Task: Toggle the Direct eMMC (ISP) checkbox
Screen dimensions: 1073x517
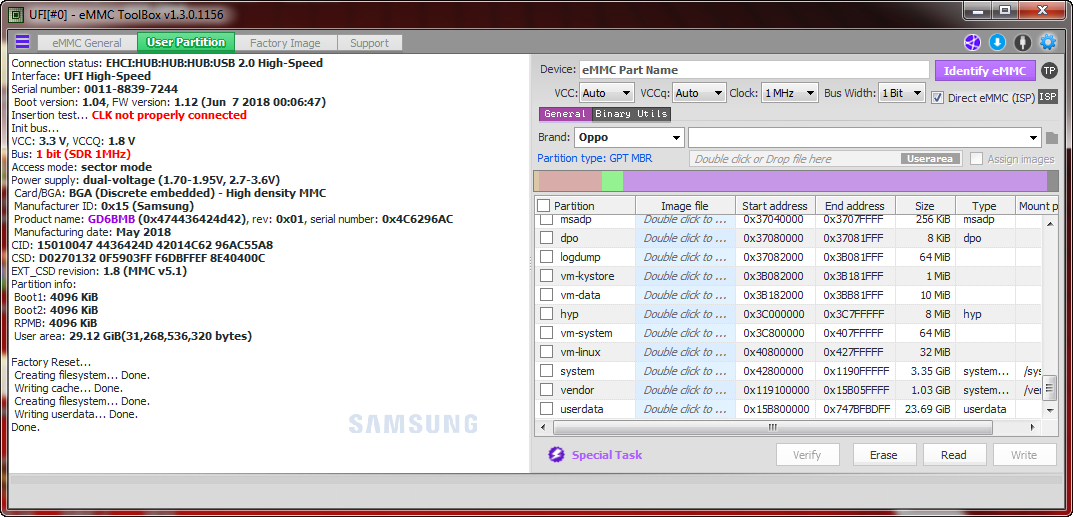Action: [938, 98]
